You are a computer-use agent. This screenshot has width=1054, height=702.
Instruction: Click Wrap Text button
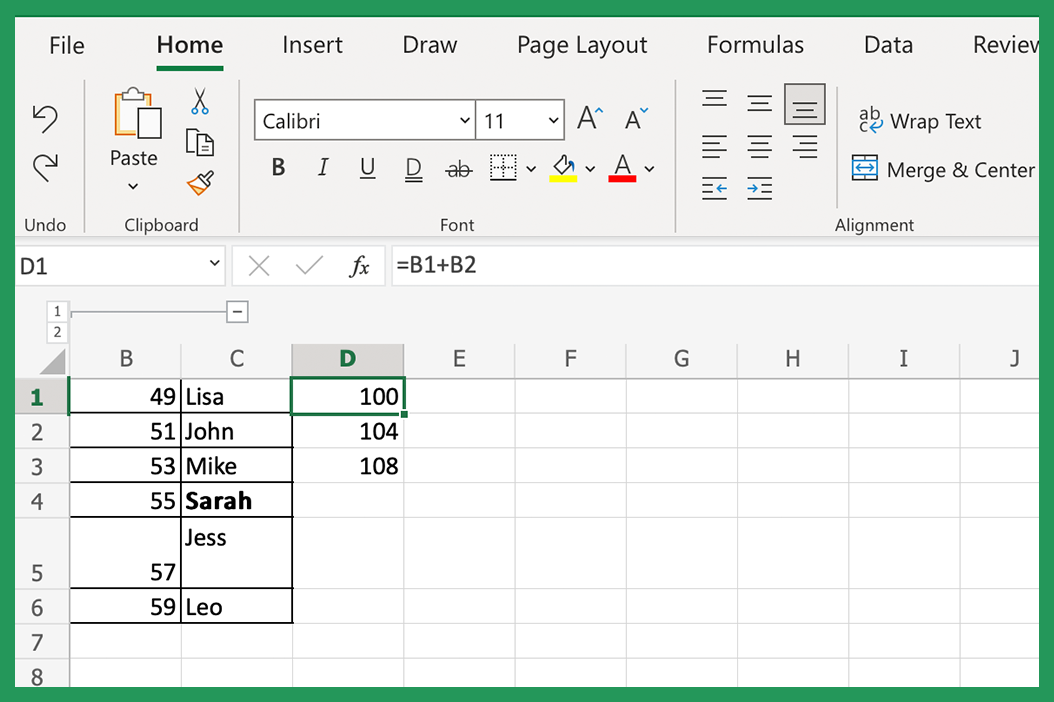click(920, 121)
